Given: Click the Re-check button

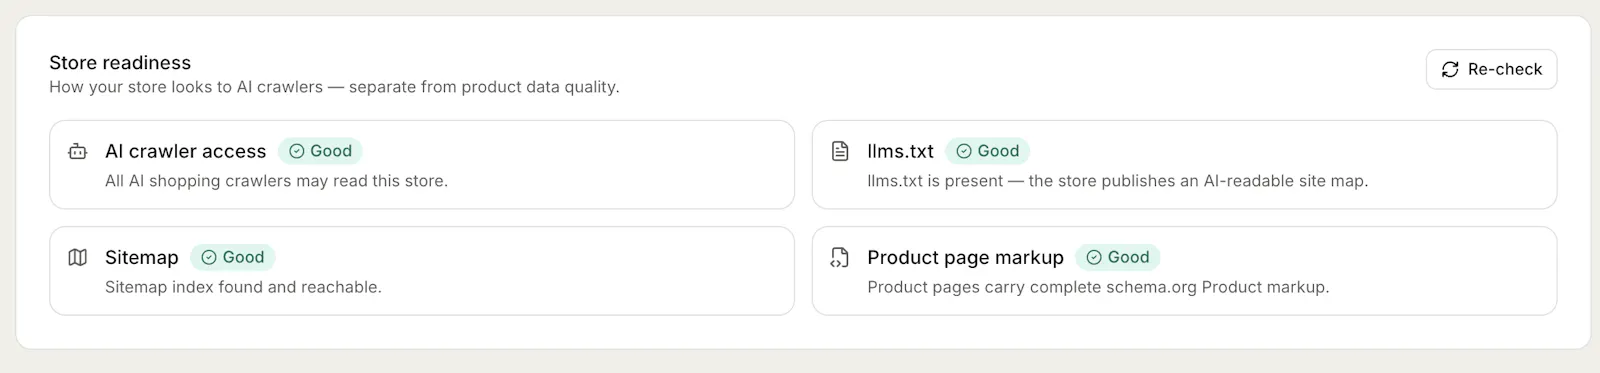Looking at the screenshot, I should coord(1491,69).
